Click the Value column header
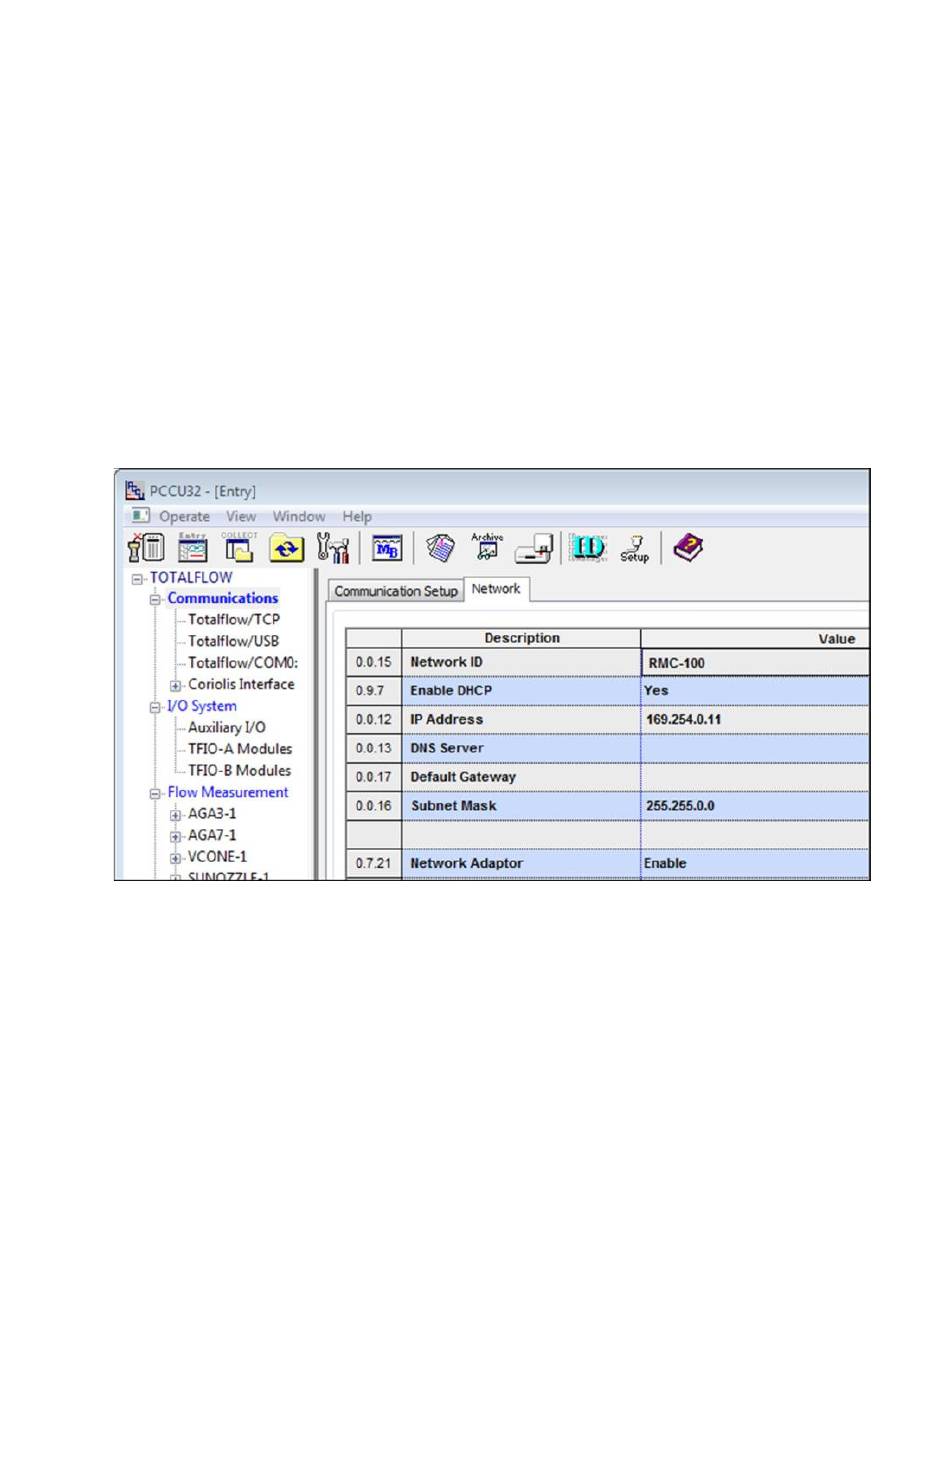 (x=755, y=638)
